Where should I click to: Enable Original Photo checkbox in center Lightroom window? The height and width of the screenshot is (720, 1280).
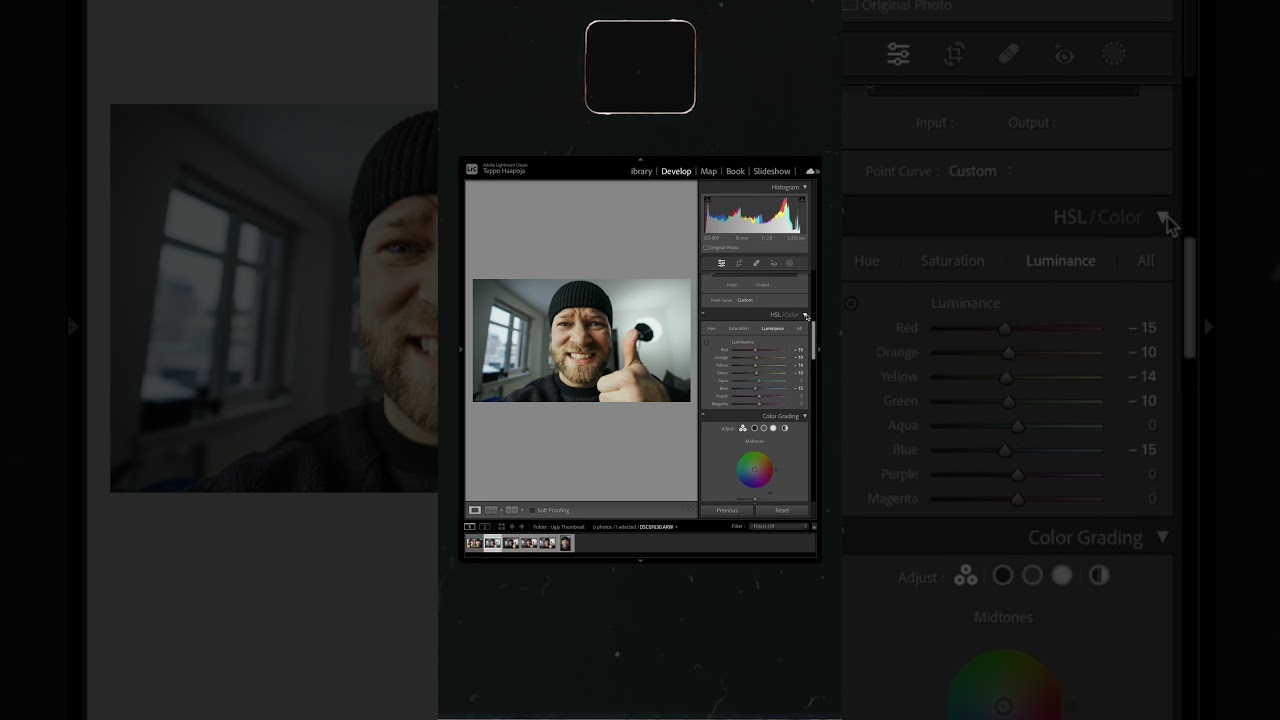(x=706, y=248)
